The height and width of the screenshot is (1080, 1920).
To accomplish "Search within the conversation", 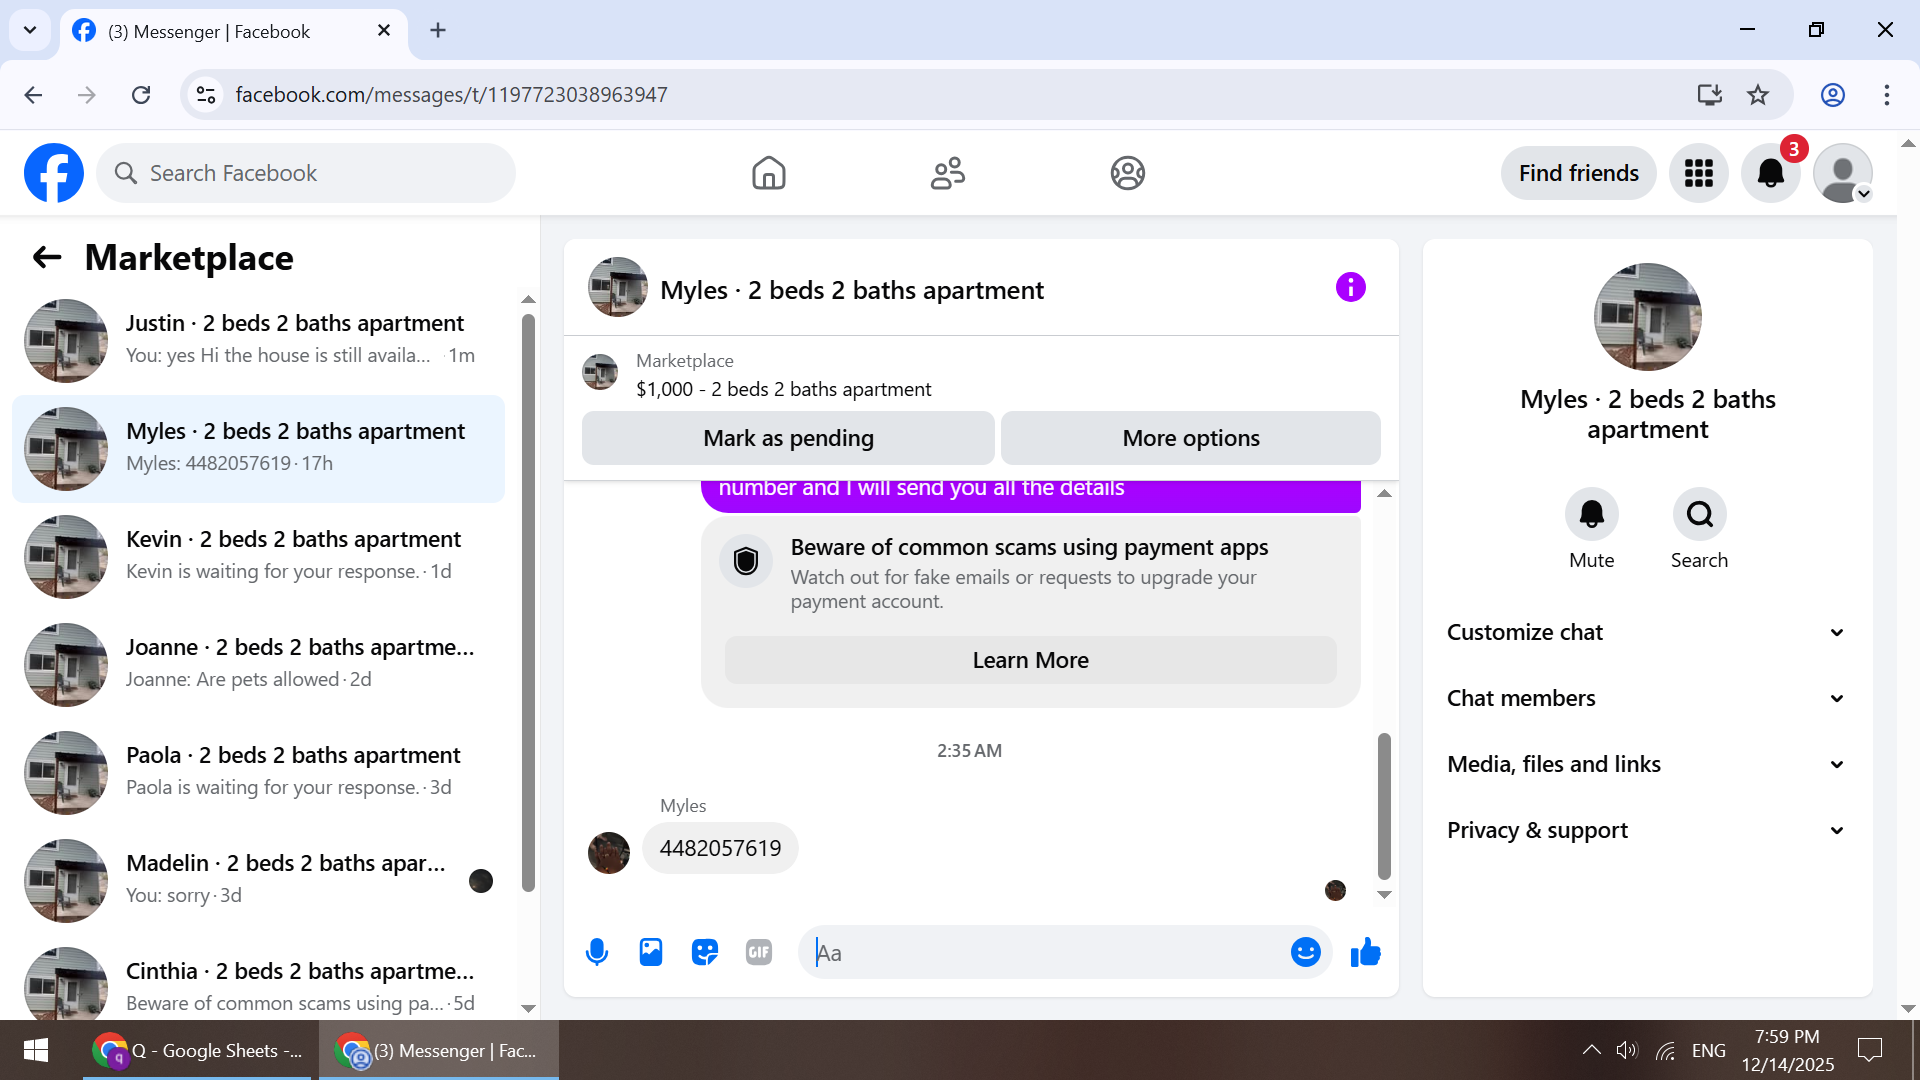I will 1699,515.
